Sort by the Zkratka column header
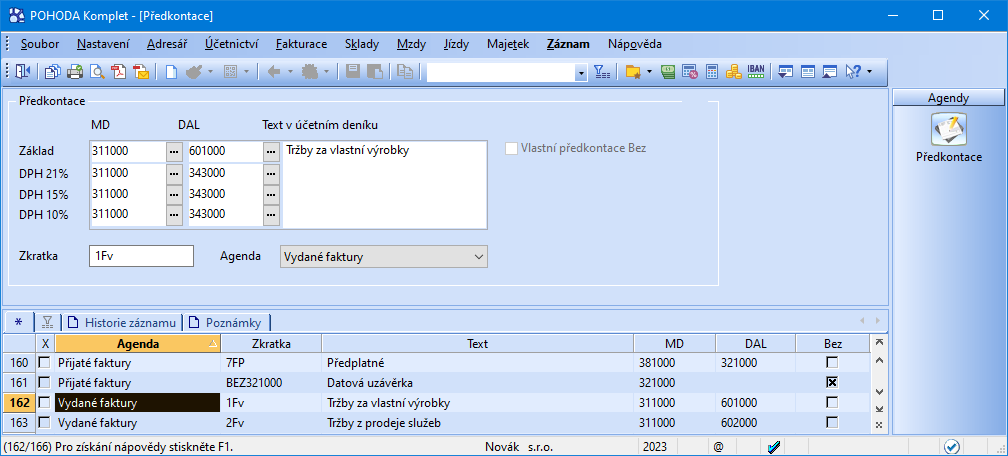 [272, 343]
